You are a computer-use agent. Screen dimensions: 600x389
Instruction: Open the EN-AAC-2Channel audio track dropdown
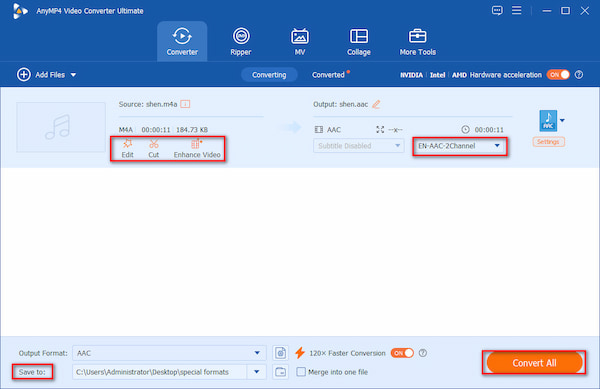coord(459,146)
